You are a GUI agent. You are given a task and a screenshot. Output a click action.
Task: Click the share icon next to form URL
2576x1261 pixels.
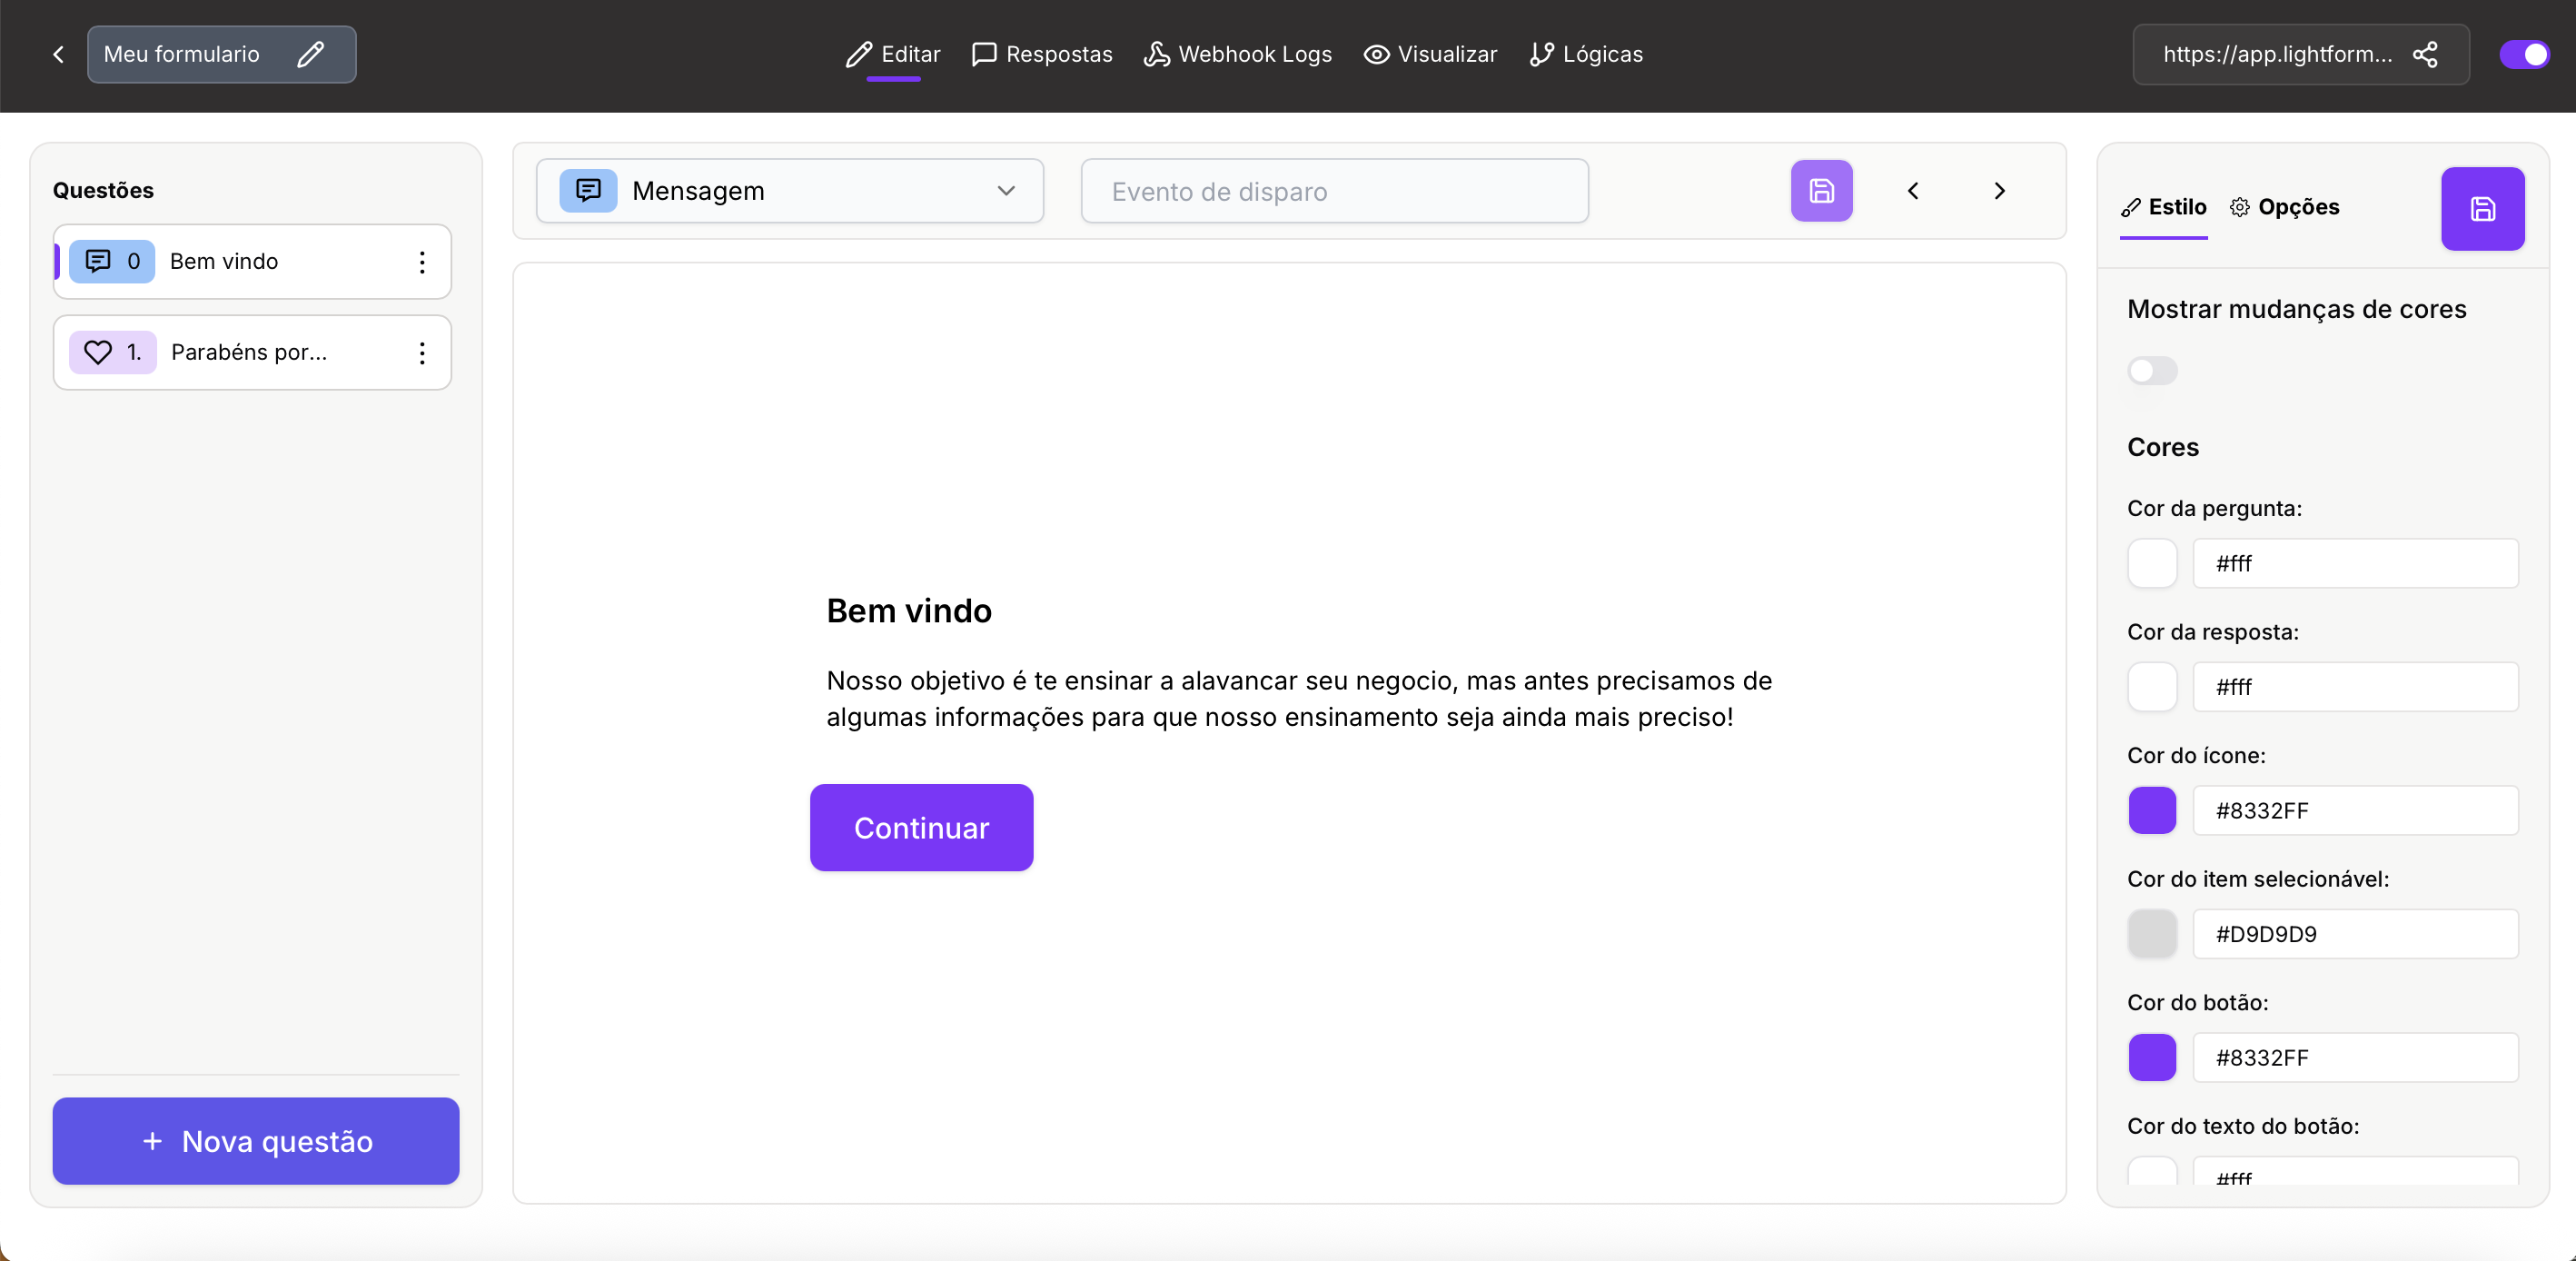click(x=2425, y=54)
